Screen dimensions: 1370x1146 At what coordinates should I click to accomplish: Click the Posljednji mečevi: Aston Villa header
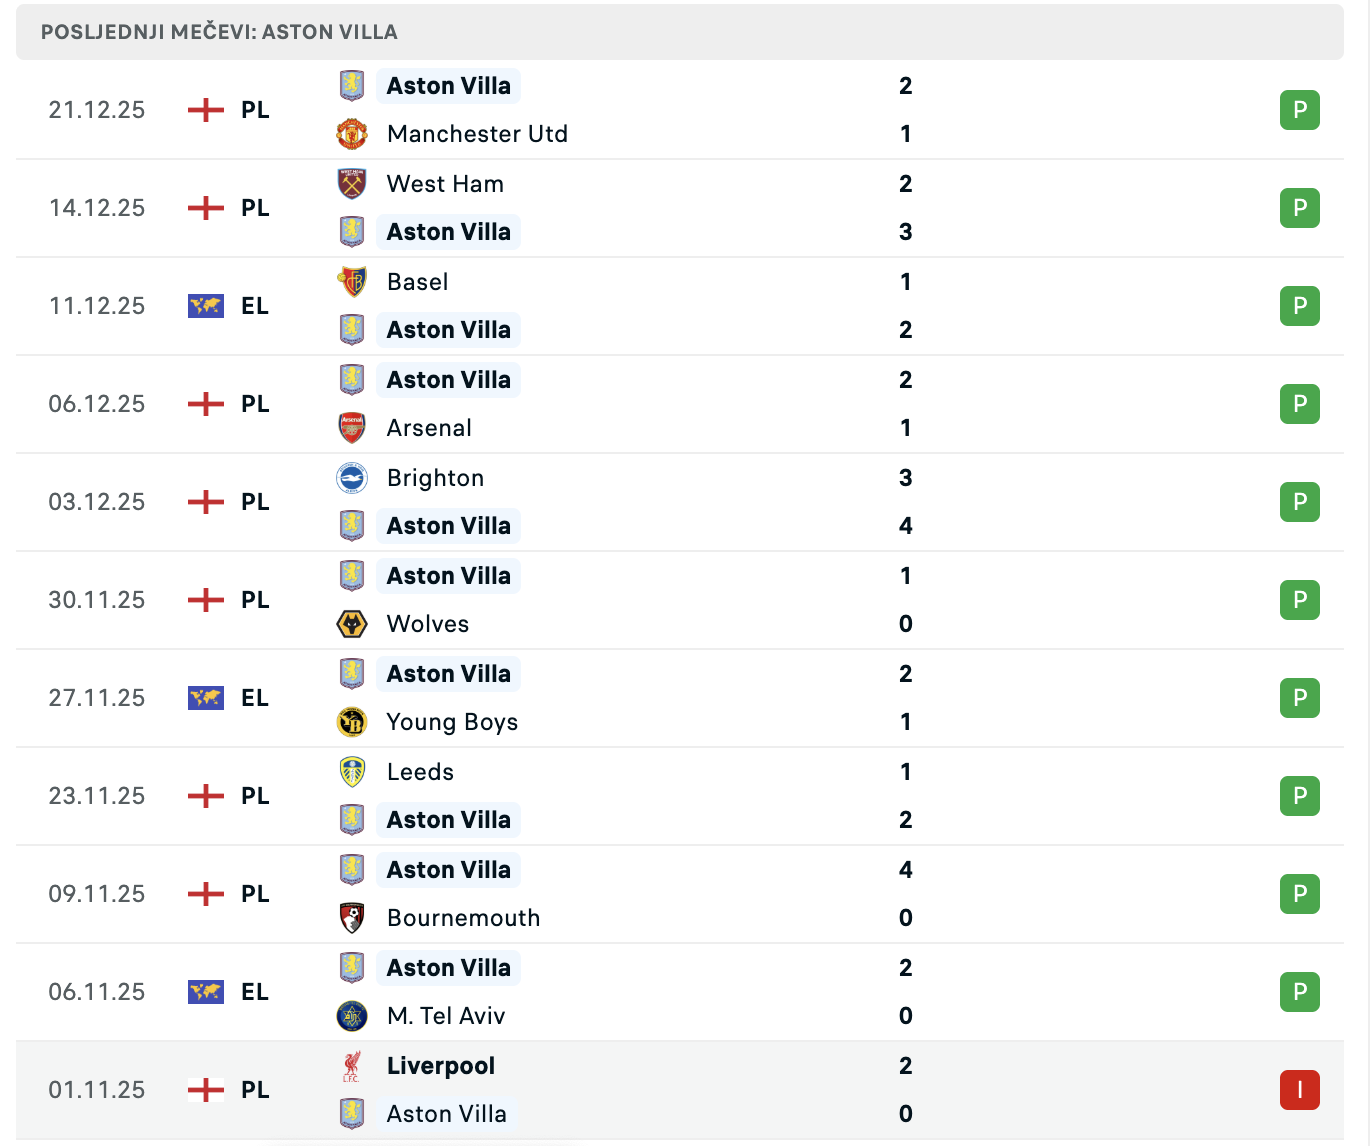click(219, 32)
